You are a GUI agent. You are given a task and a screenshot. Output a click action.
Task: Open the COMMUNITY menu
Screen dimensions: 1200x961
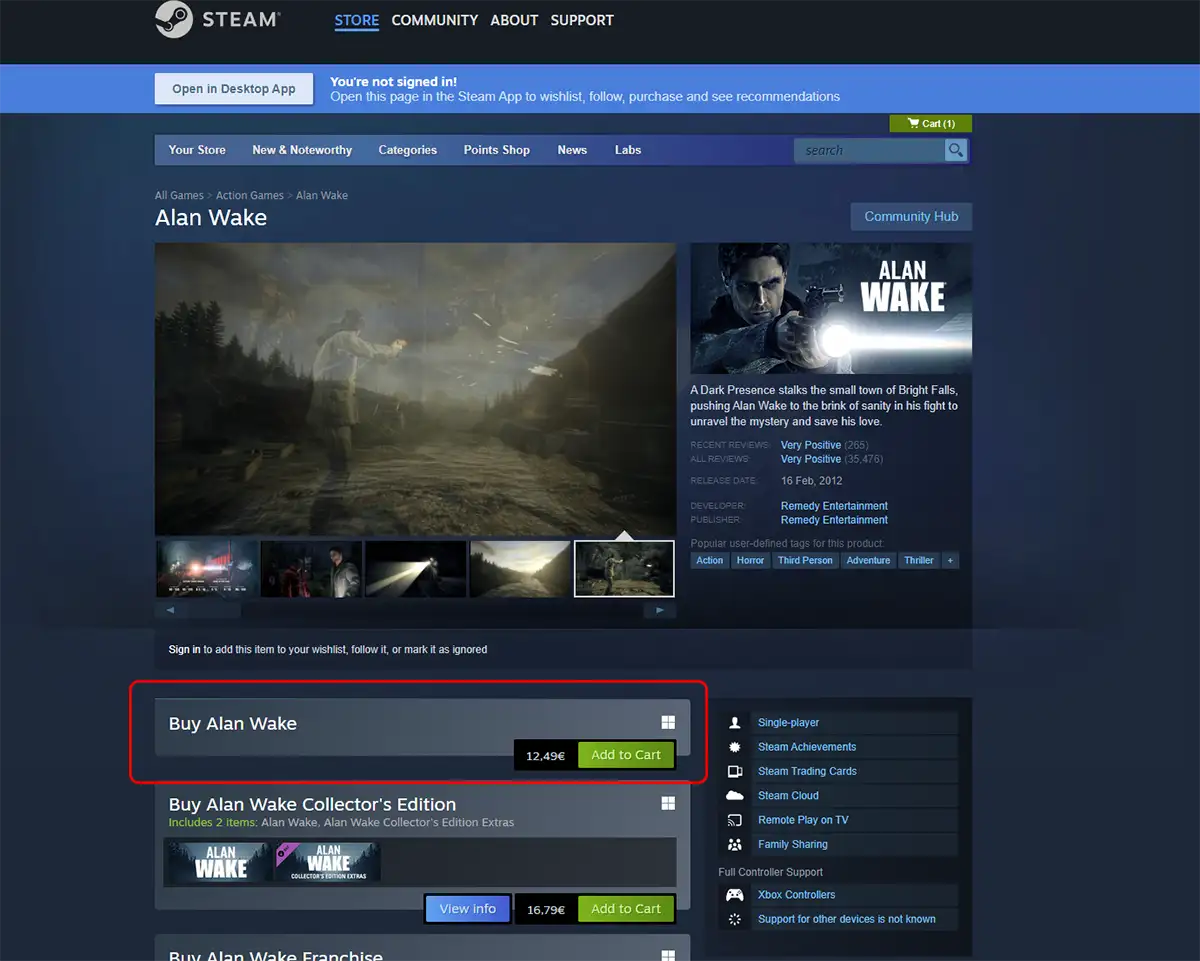click(434, 20)
